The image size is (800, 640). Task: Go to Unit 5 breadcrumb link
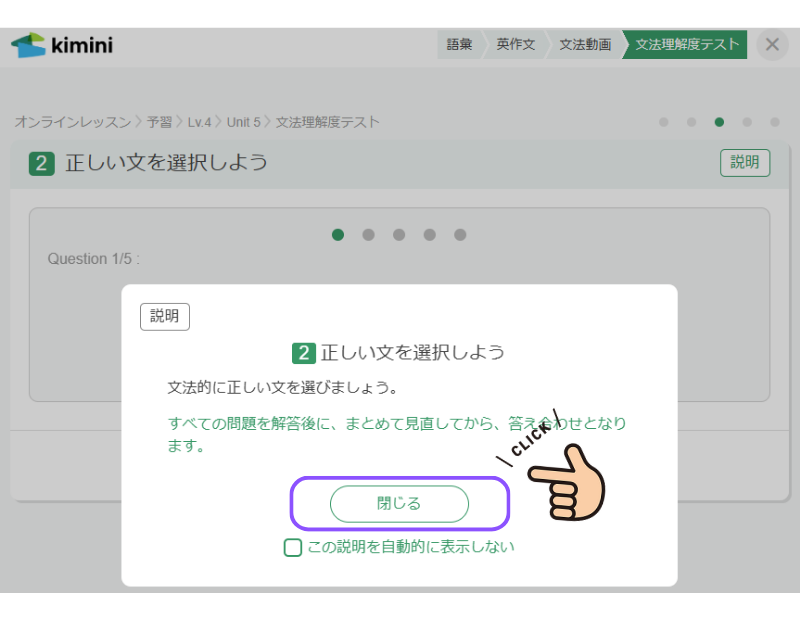click(x=244, y=122)
